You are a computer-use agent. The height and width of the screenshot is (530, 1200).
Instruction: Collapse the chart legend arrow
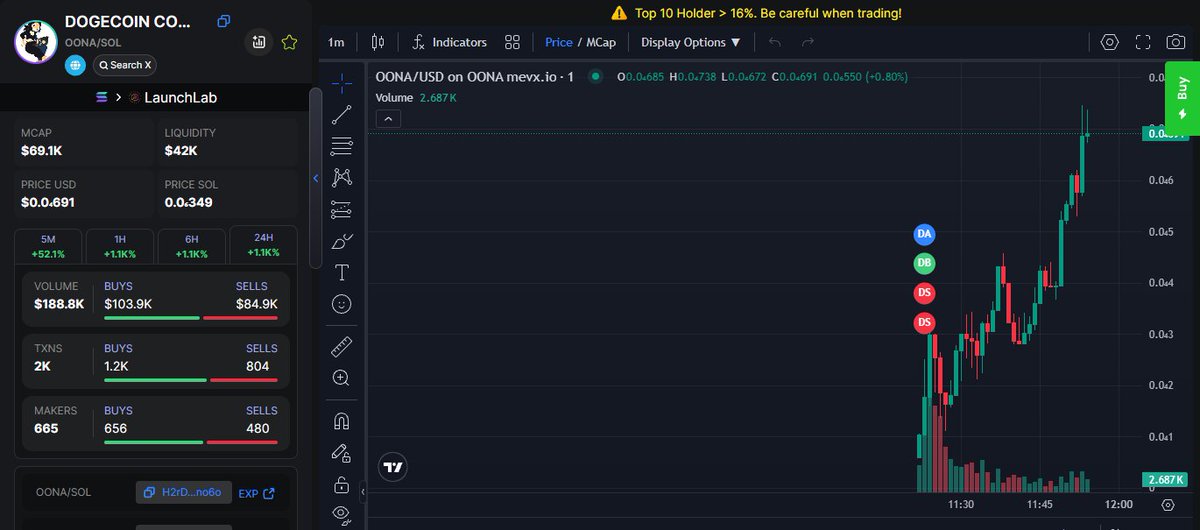tap(389, 118)
